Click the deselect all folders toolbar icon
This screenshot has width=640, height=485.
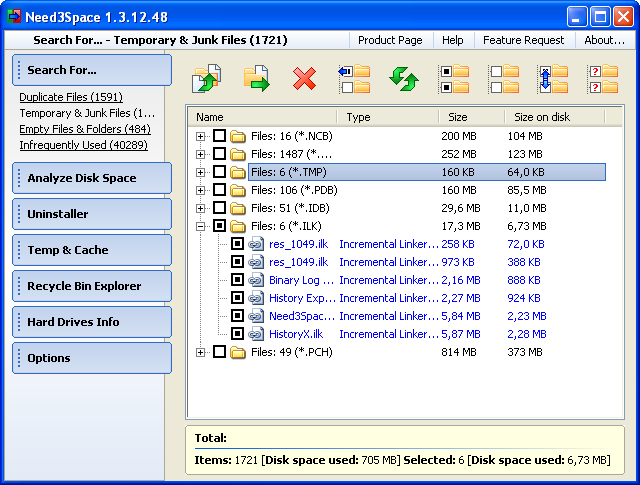coord(504,79)
